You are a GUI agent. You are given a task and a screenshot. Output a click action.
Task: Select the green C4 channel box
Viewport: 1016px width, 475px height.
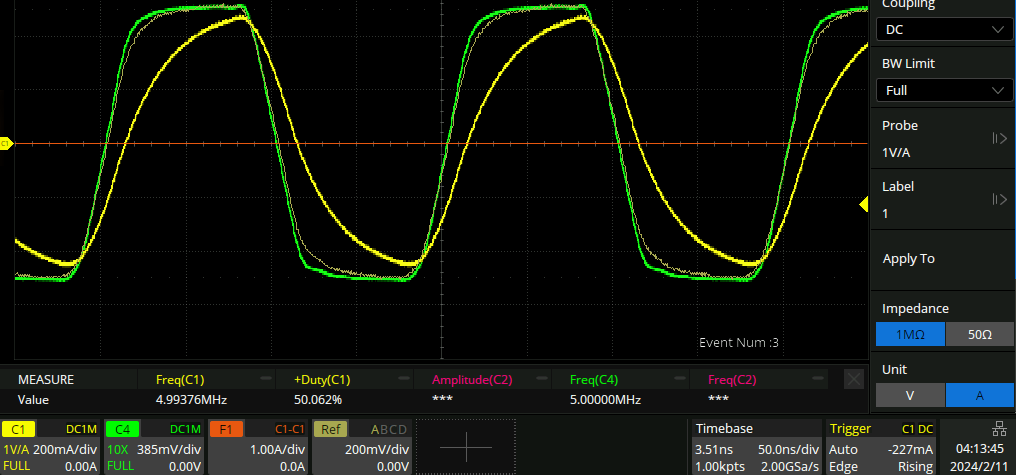[154, 446]
